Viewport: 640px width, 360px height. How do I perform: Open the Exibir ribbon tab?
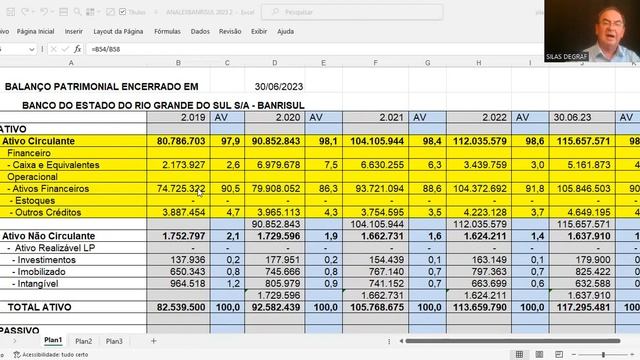point(259,31)
